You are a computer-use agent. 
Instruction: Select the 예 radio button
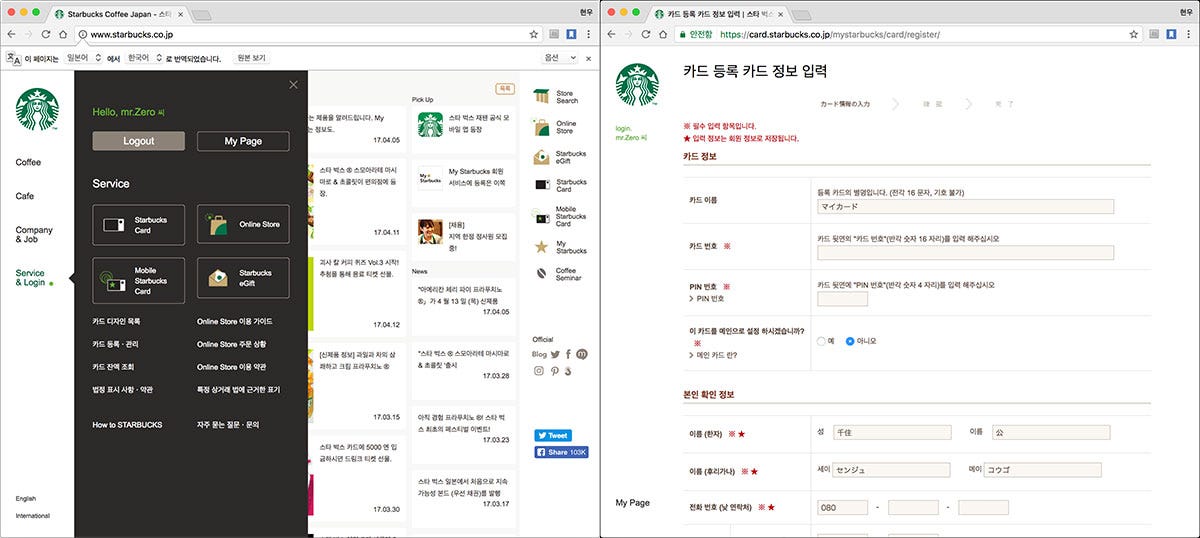pyautogui.click(x=821, y=341)
